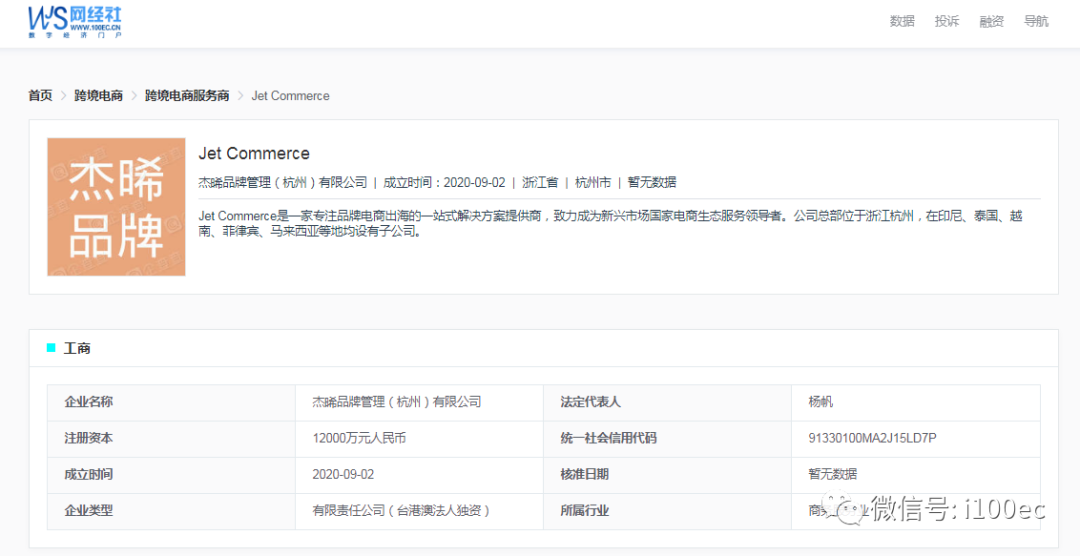Image resolution: width=1080 pixels, height=556 pixels.
Task: Click the 暂无数据 value for 核准日期
Action: coord(833,475)
